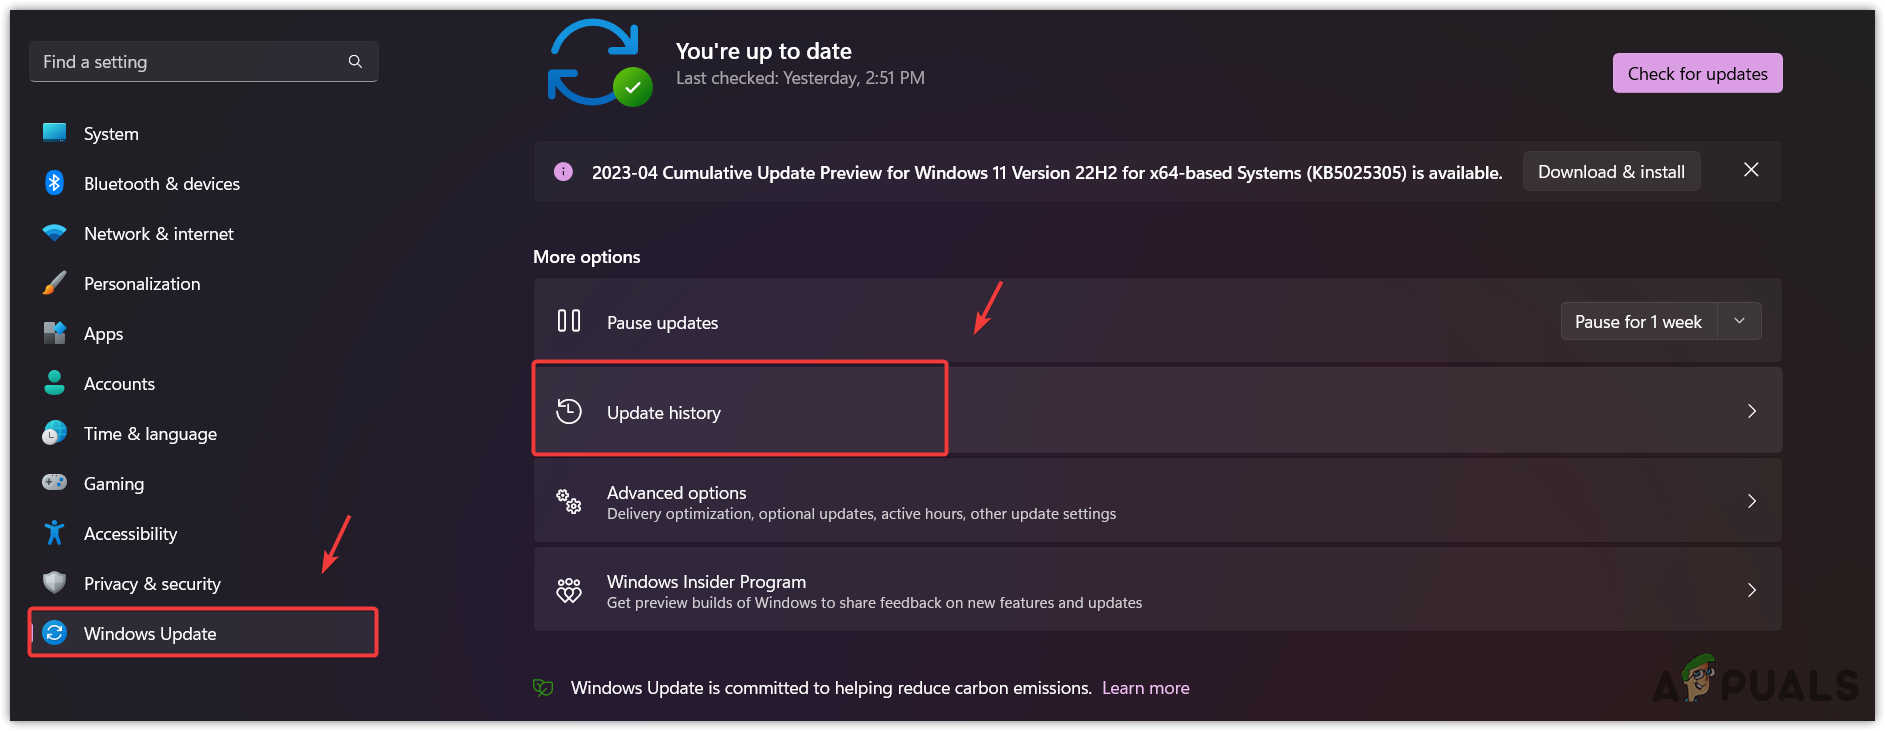1885x731 pixels.
Task: Open the Learn more link
Action: (x=1145, y=688)
